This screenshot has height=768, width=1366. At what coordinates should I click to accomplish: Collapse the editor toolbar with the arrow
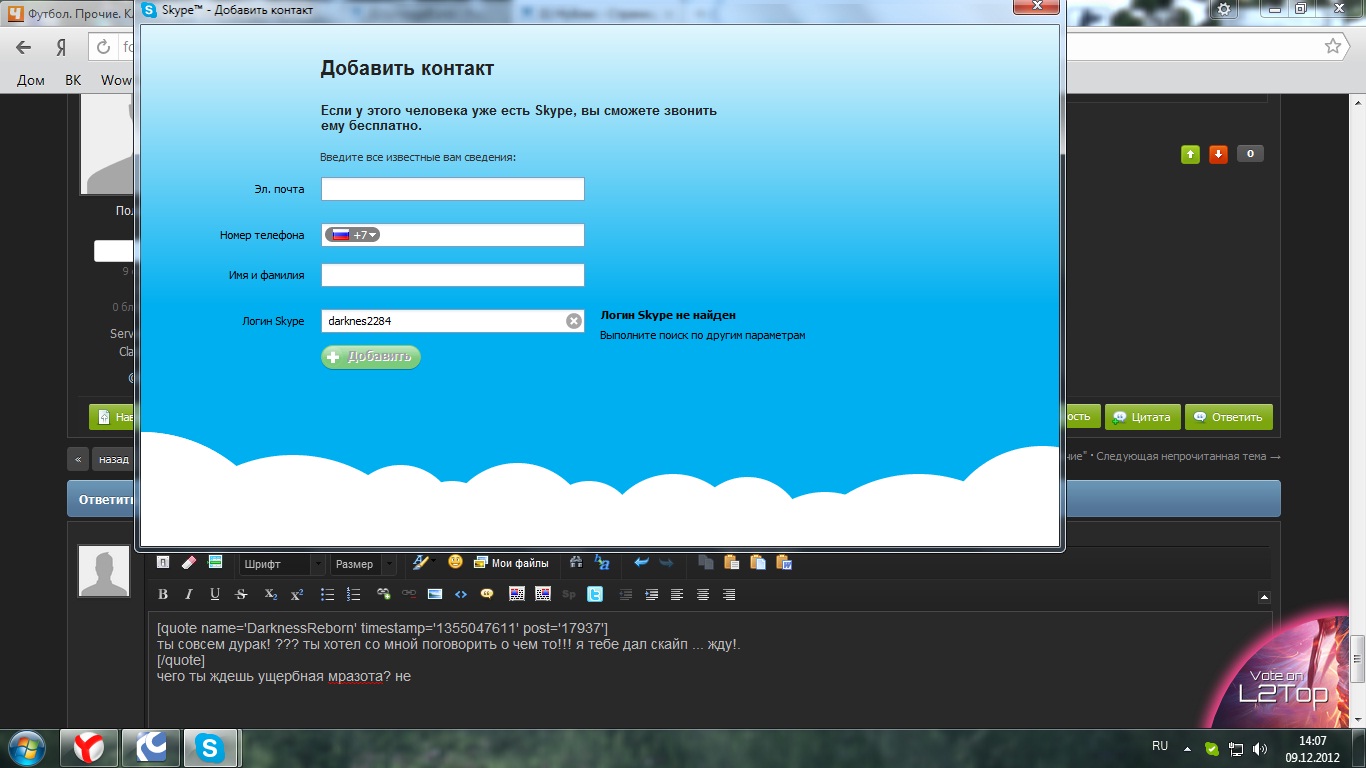coord(1264,597)
